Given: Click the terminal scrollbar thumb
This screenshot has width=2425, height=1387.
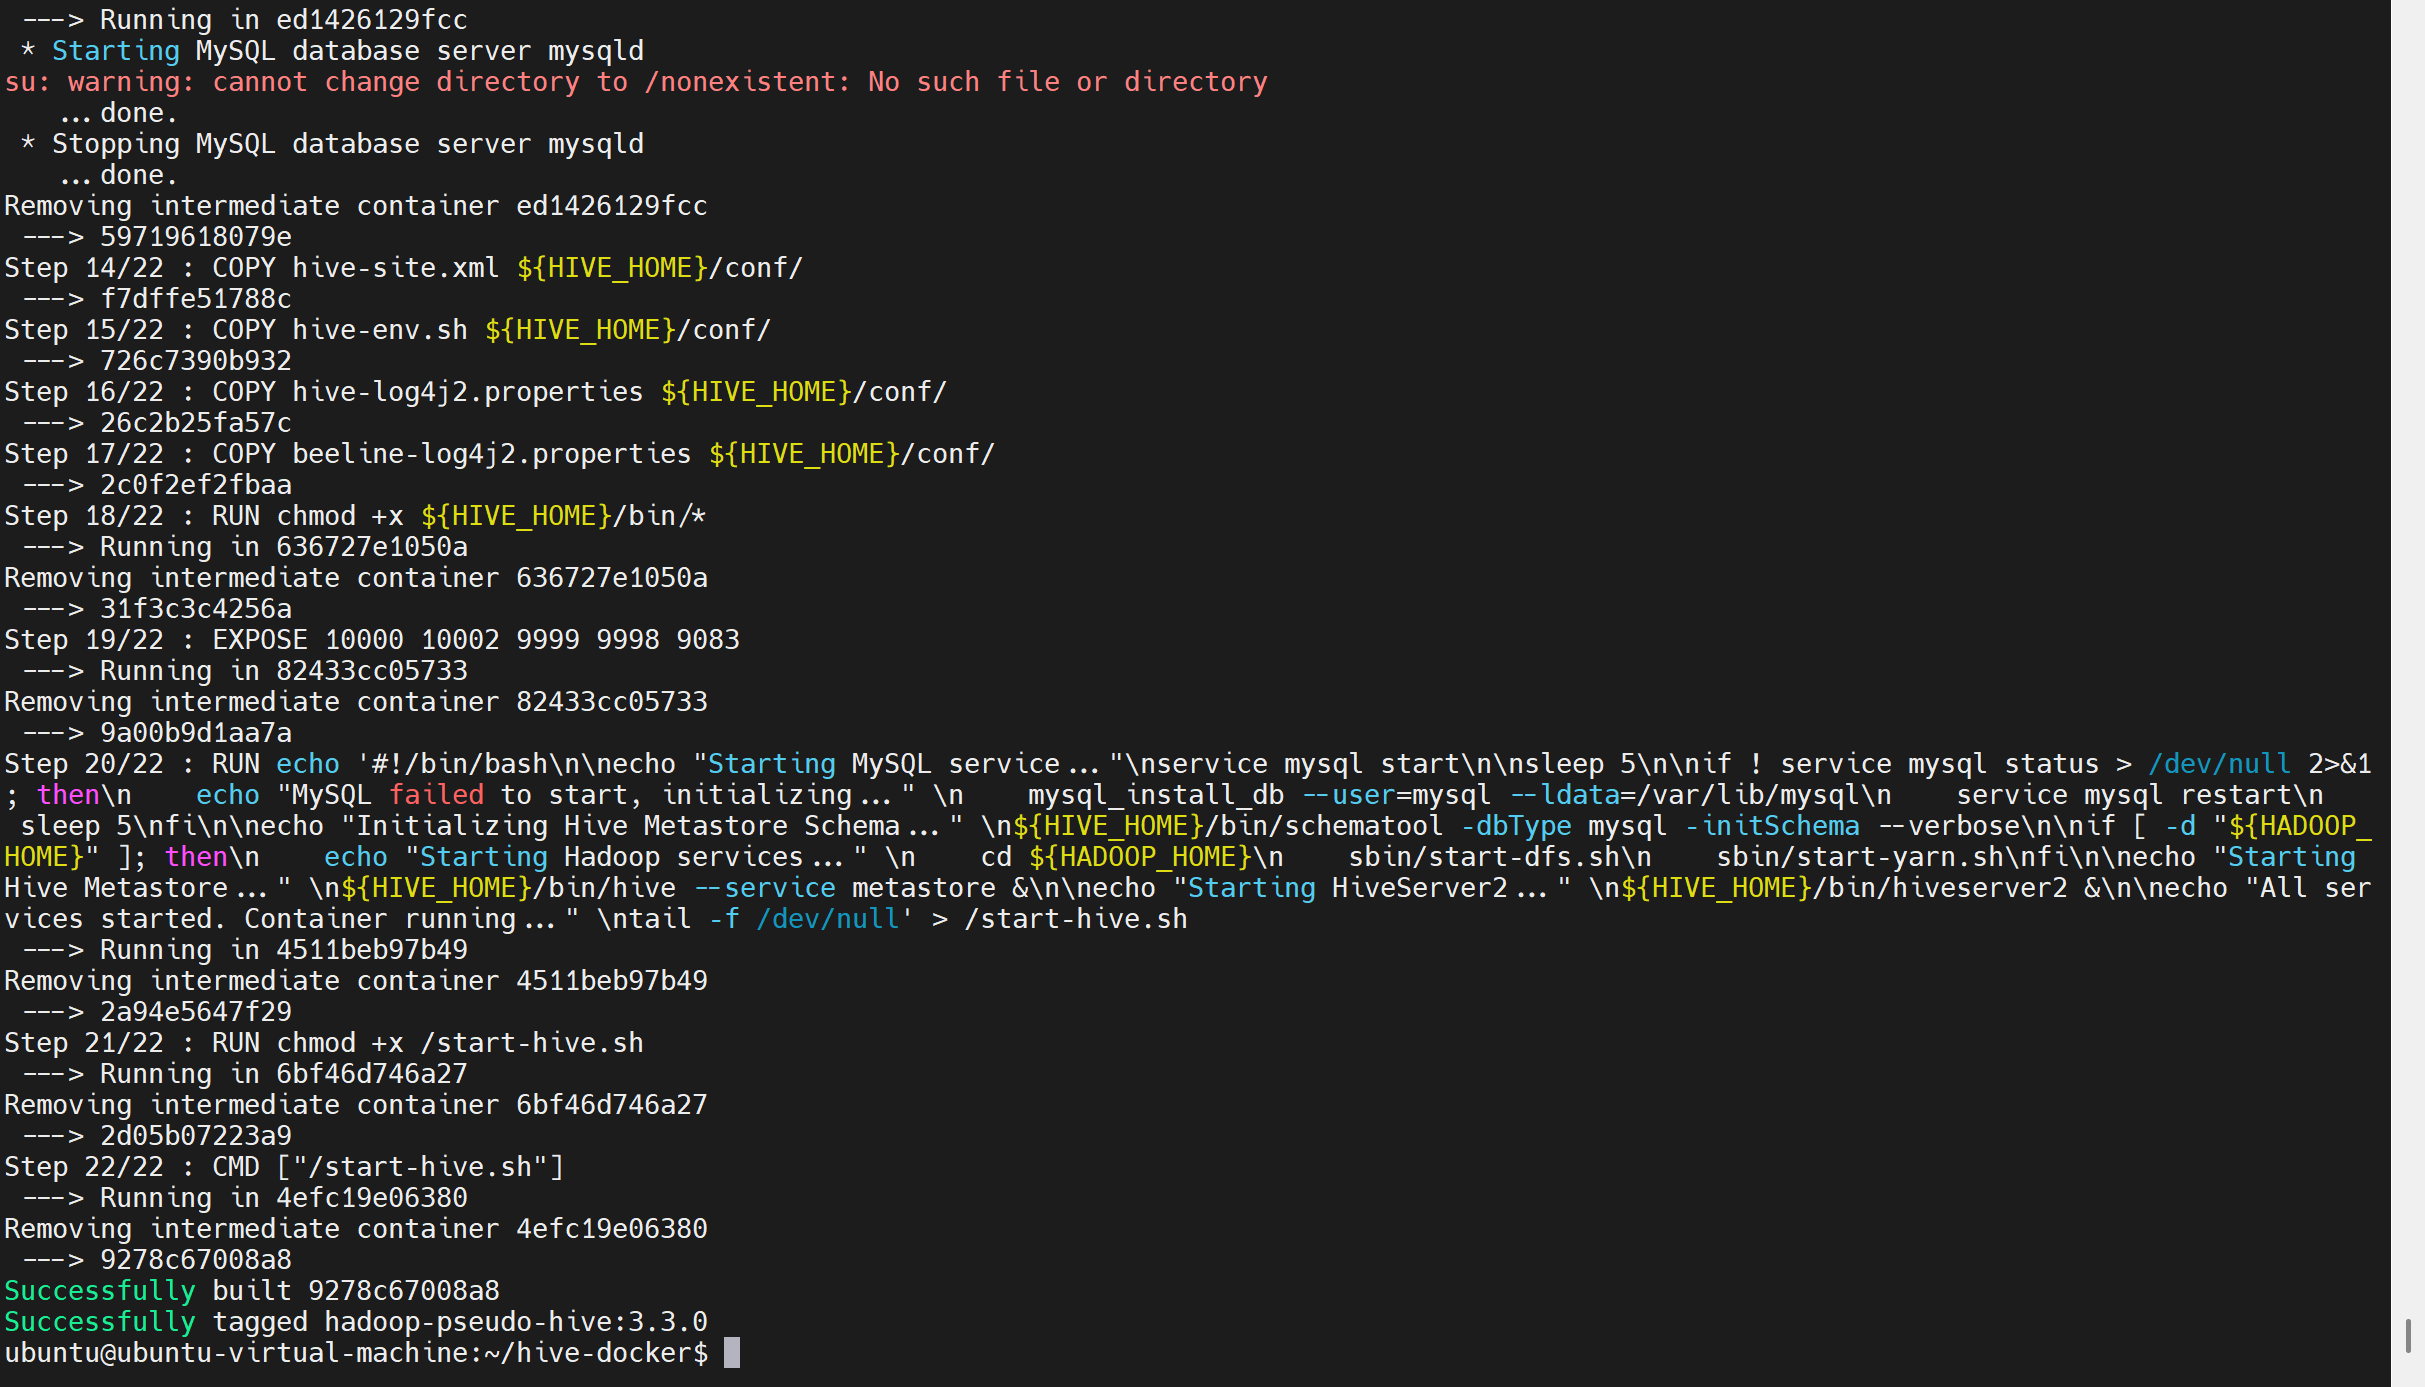Looking at the screenshot, I should [2407, 1336].
